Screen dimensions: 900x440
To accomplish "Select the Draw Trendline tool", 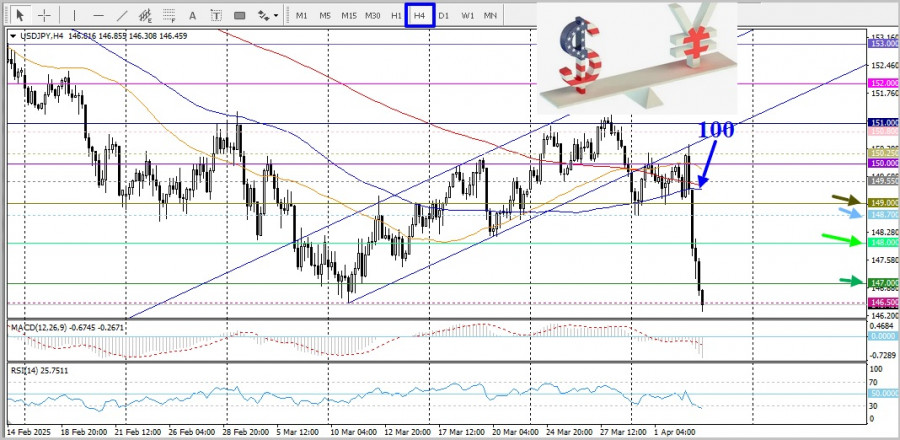I will 122,15.
